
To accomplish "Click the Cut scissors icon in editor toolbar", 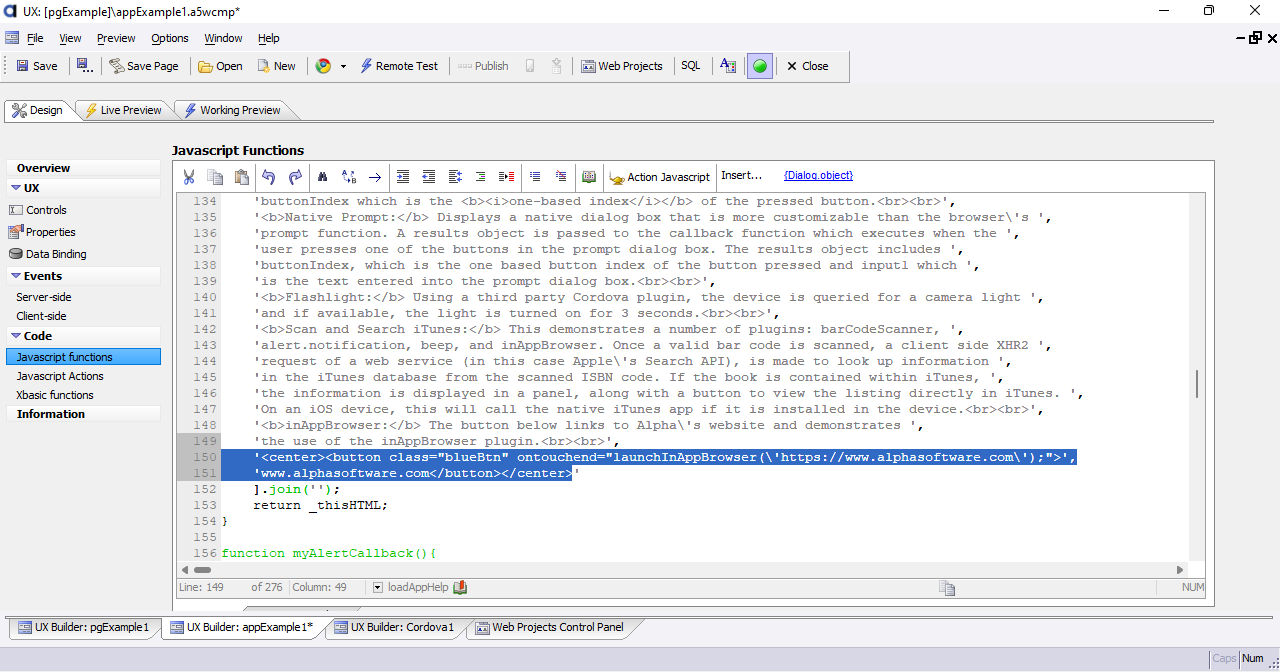I will pyautogui.click(x=189, y=176).
